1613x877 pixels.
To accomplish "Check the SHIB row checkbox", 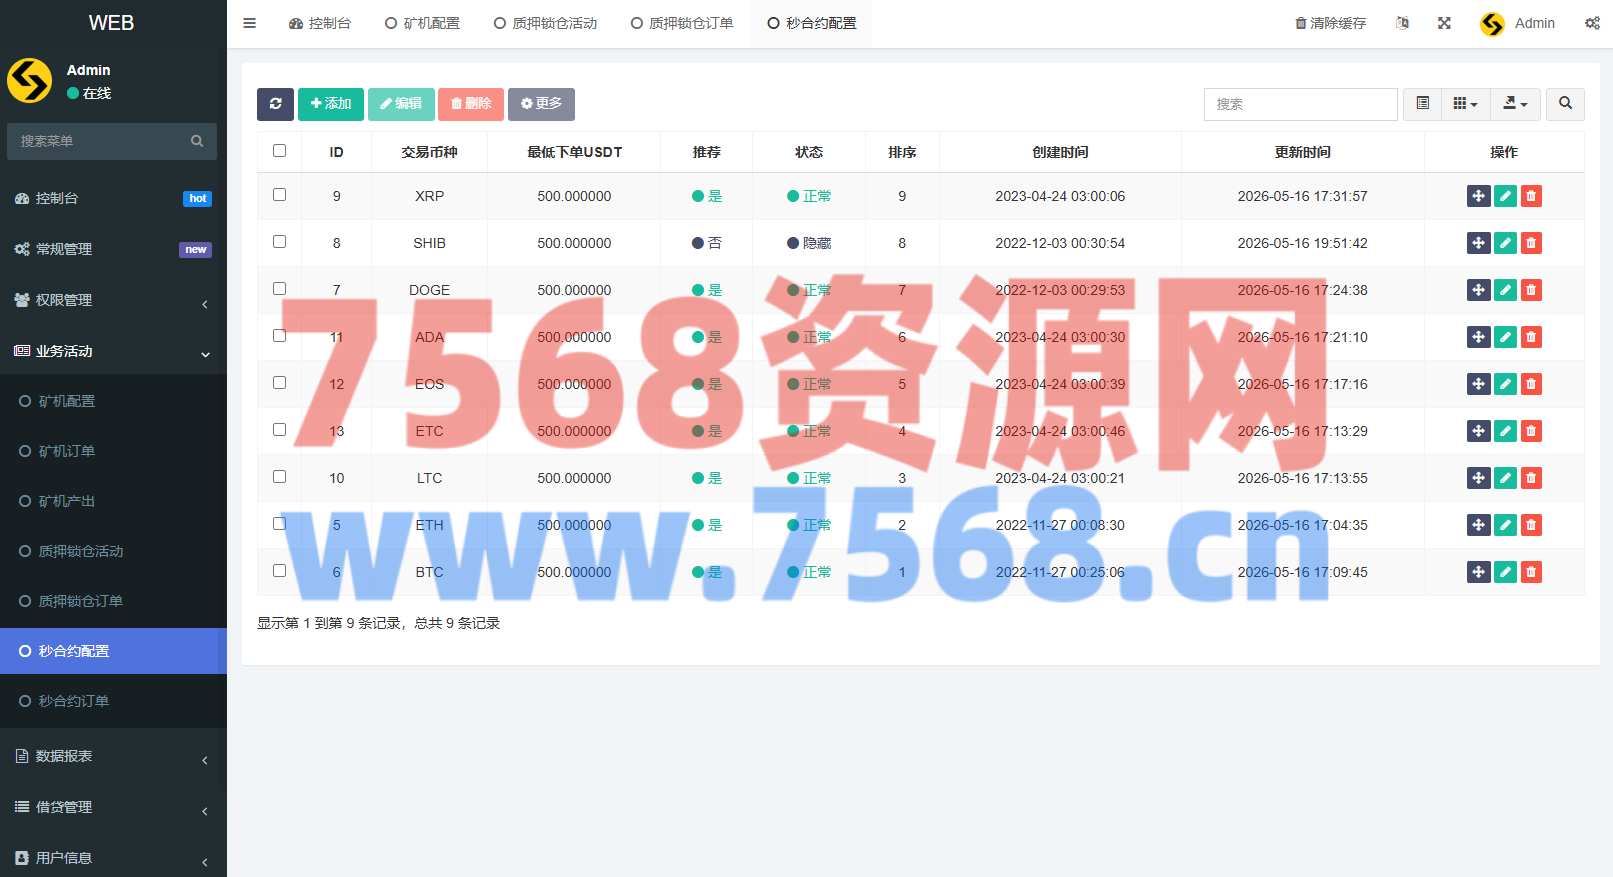I will pos(280,242).
